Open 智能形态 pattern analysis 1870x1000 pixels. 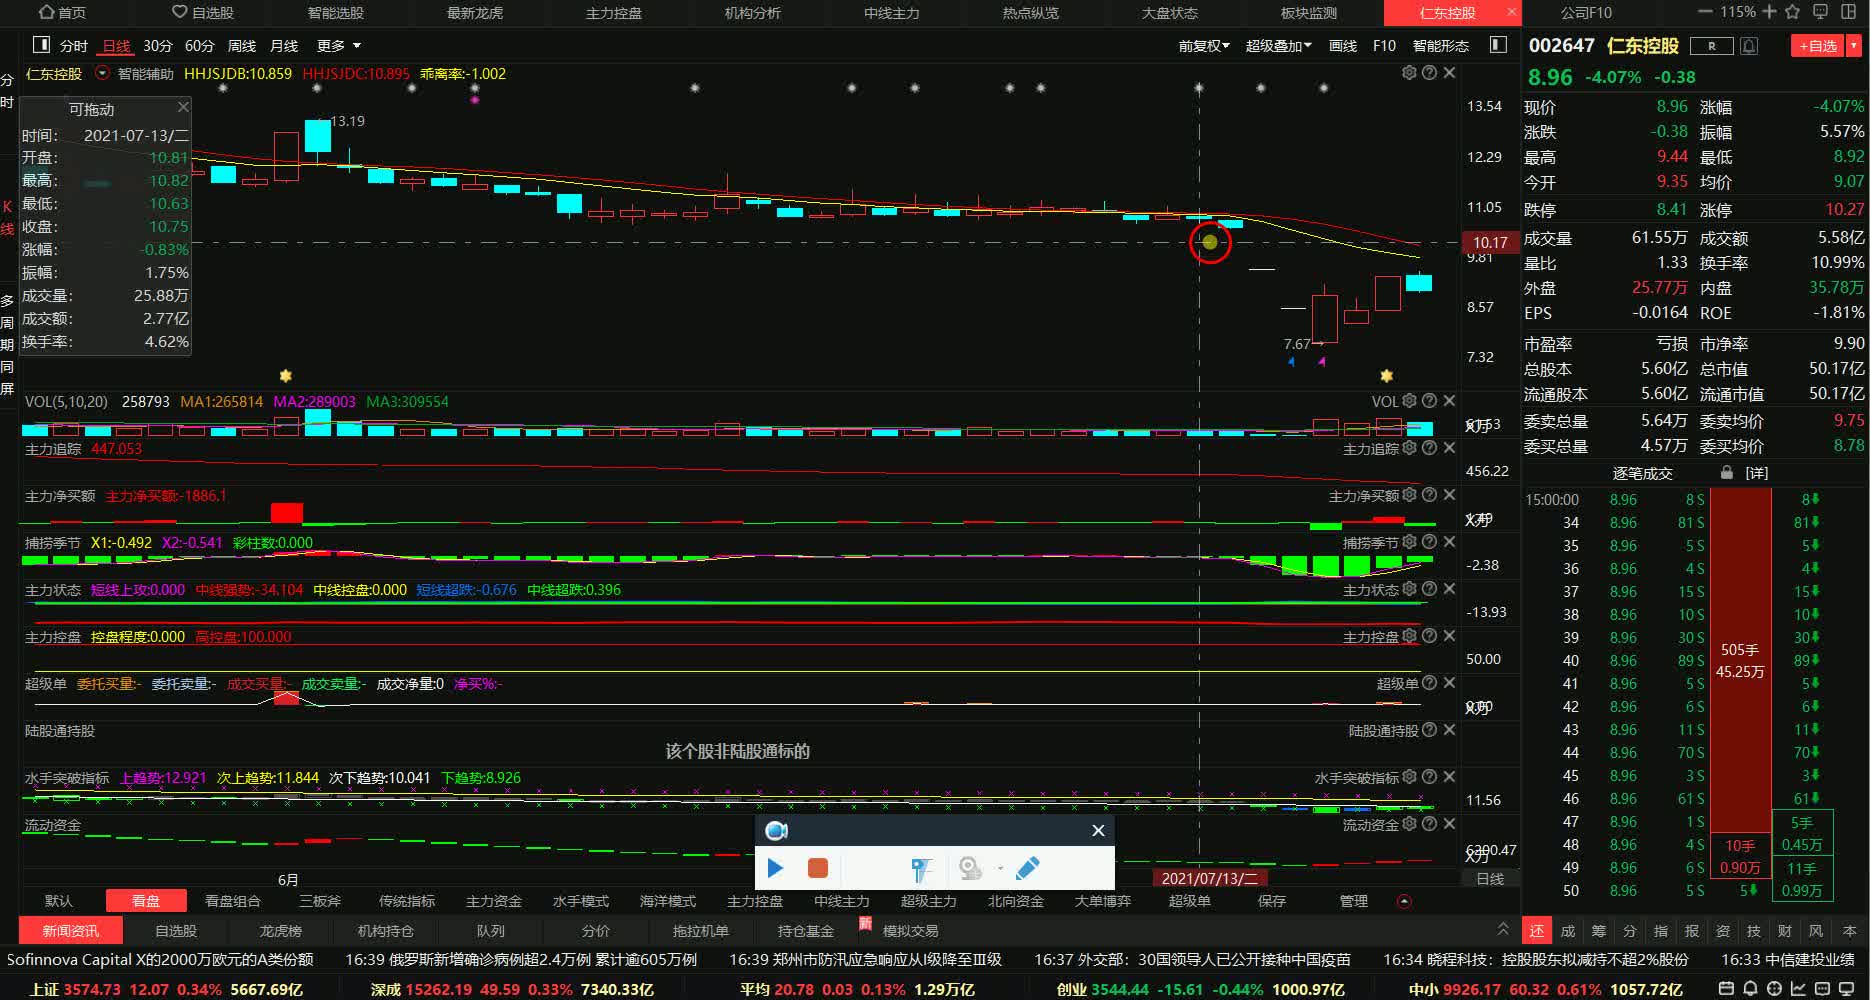point(1440,46)
